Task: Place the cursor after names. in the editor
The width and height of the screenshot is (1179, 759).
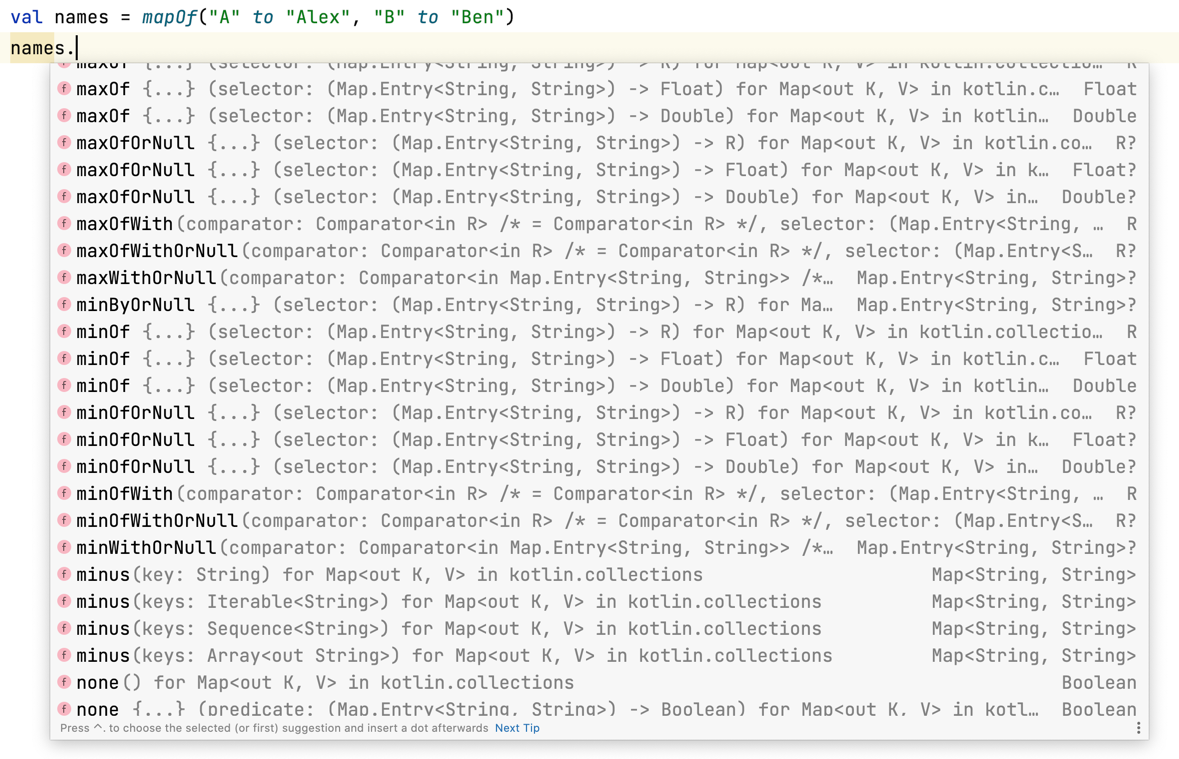Action: tap(77, 48)
